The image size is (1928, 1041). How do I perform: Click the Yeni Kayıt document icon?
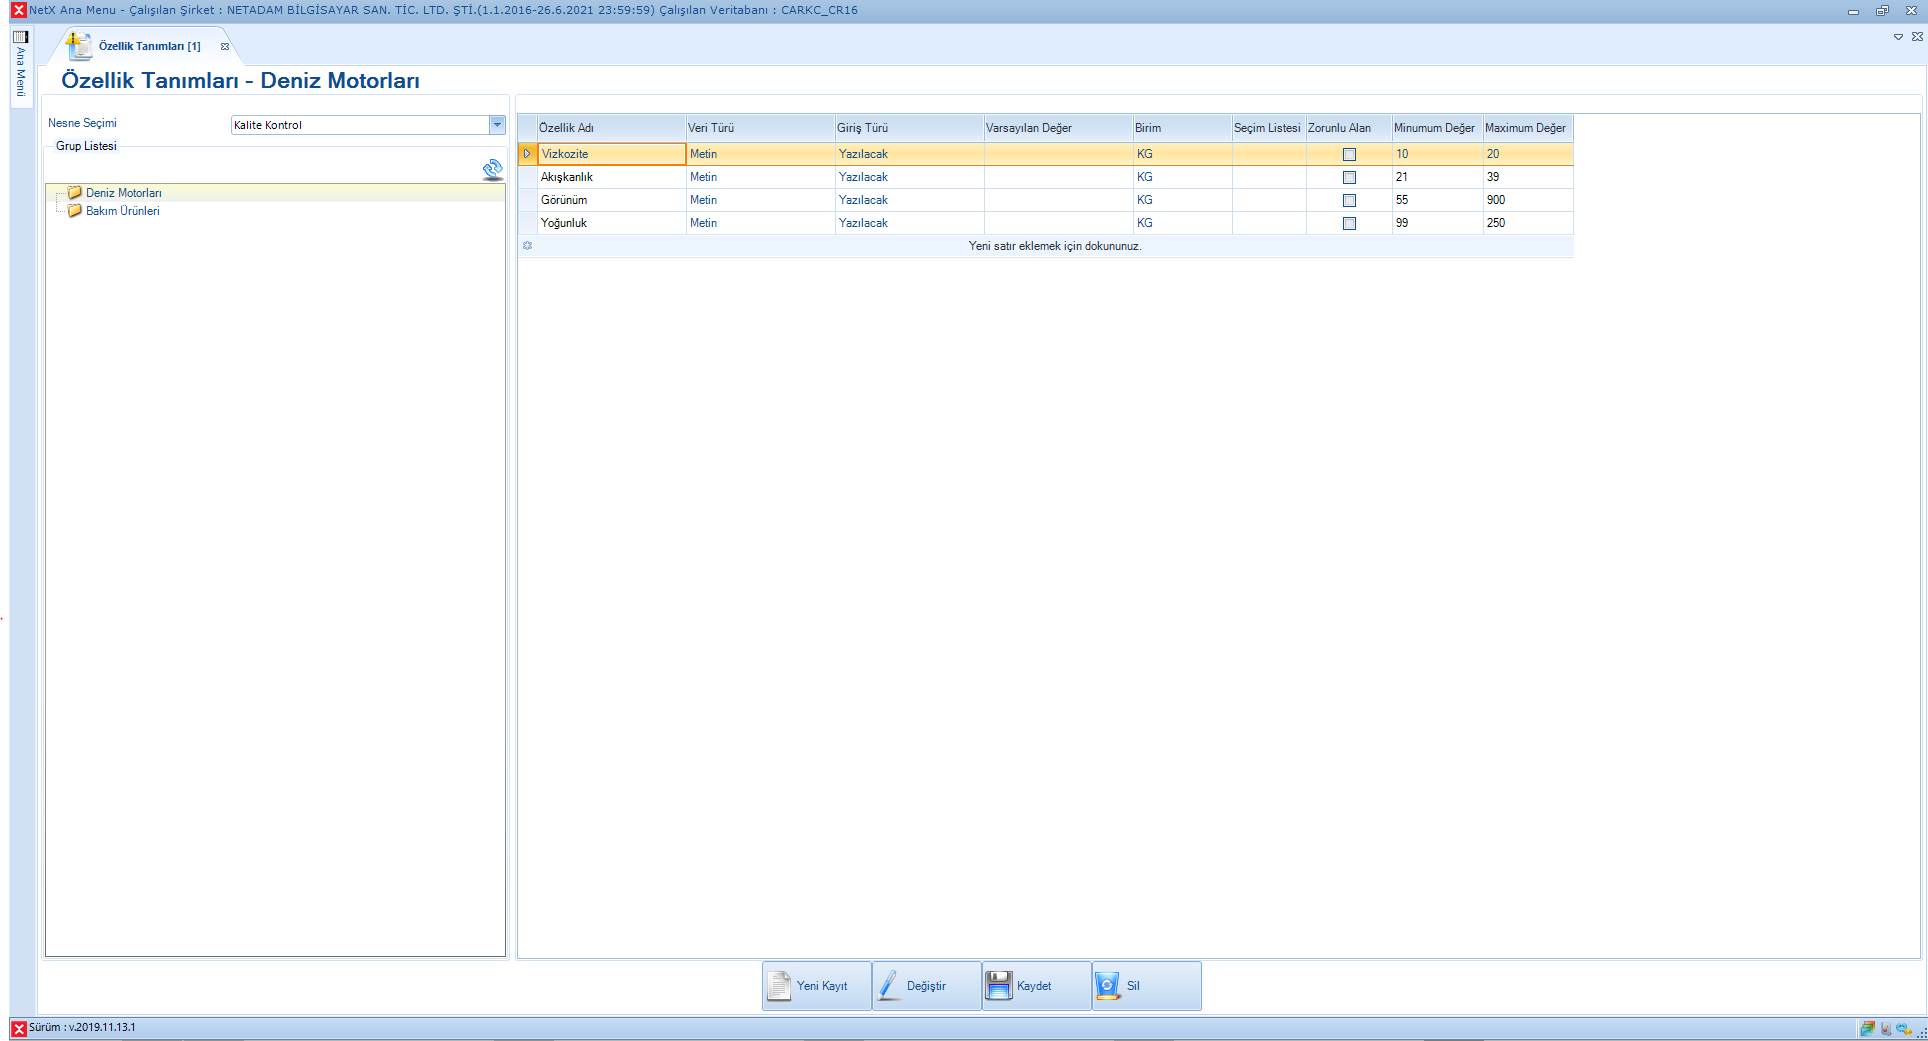point(779,986)
